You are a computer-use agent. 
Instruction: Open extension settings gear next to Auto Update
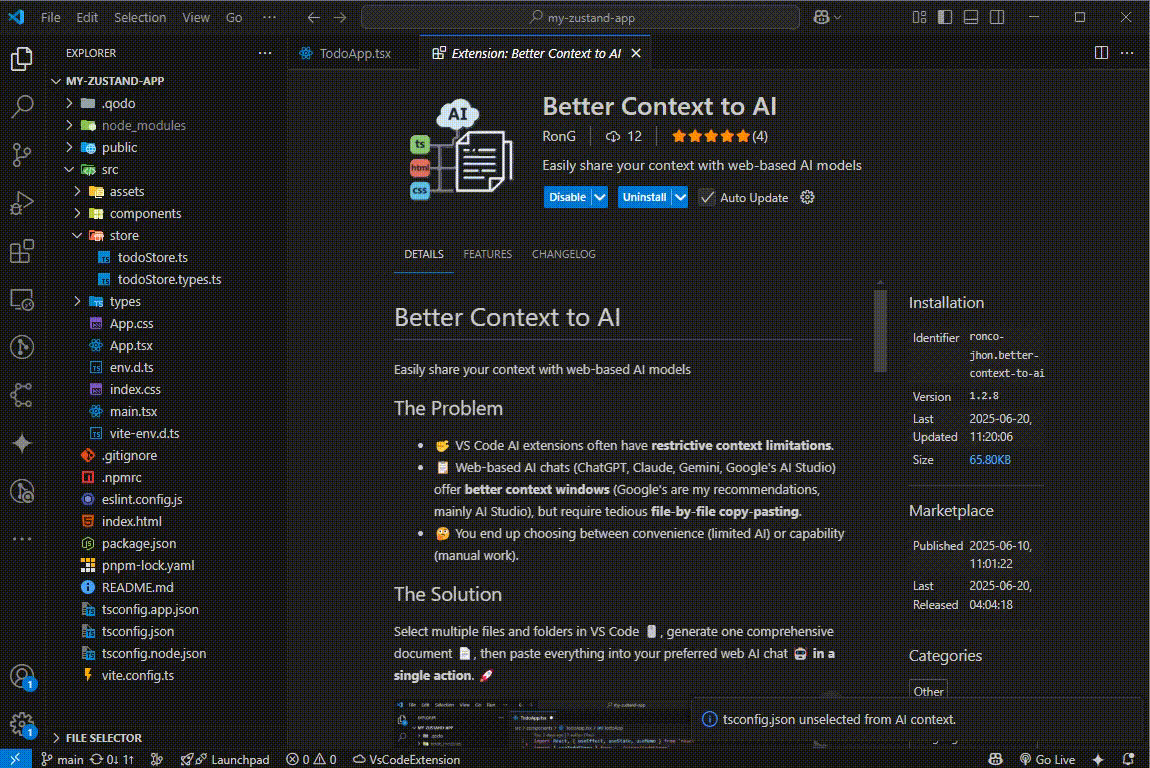click(x=807, y=197)
